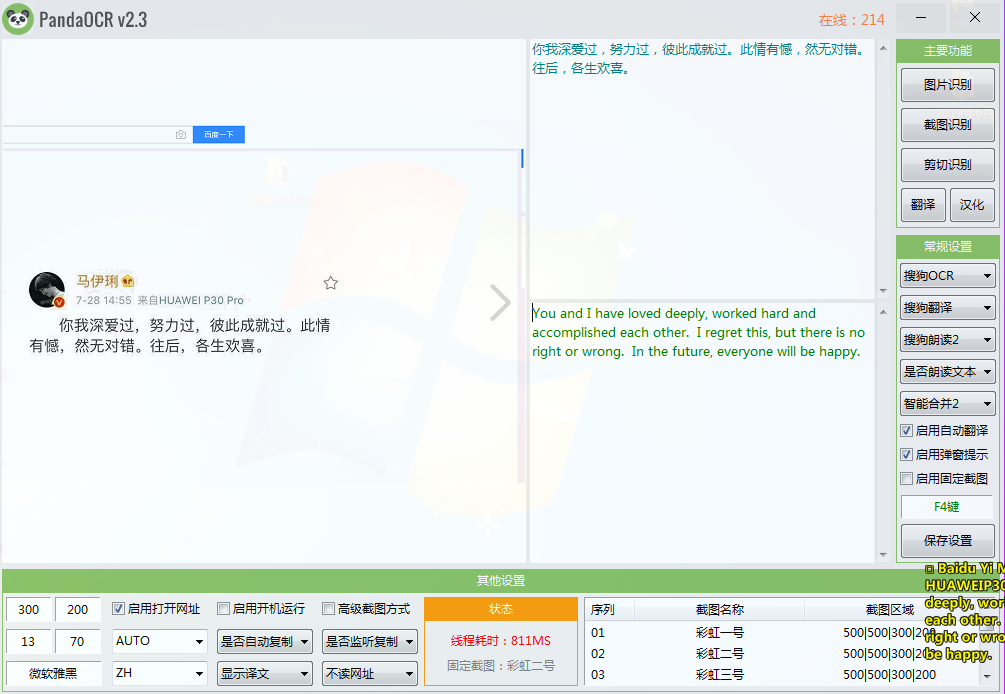Click the star favorite icon in preview
The image size is (1005, 694).
330,283
